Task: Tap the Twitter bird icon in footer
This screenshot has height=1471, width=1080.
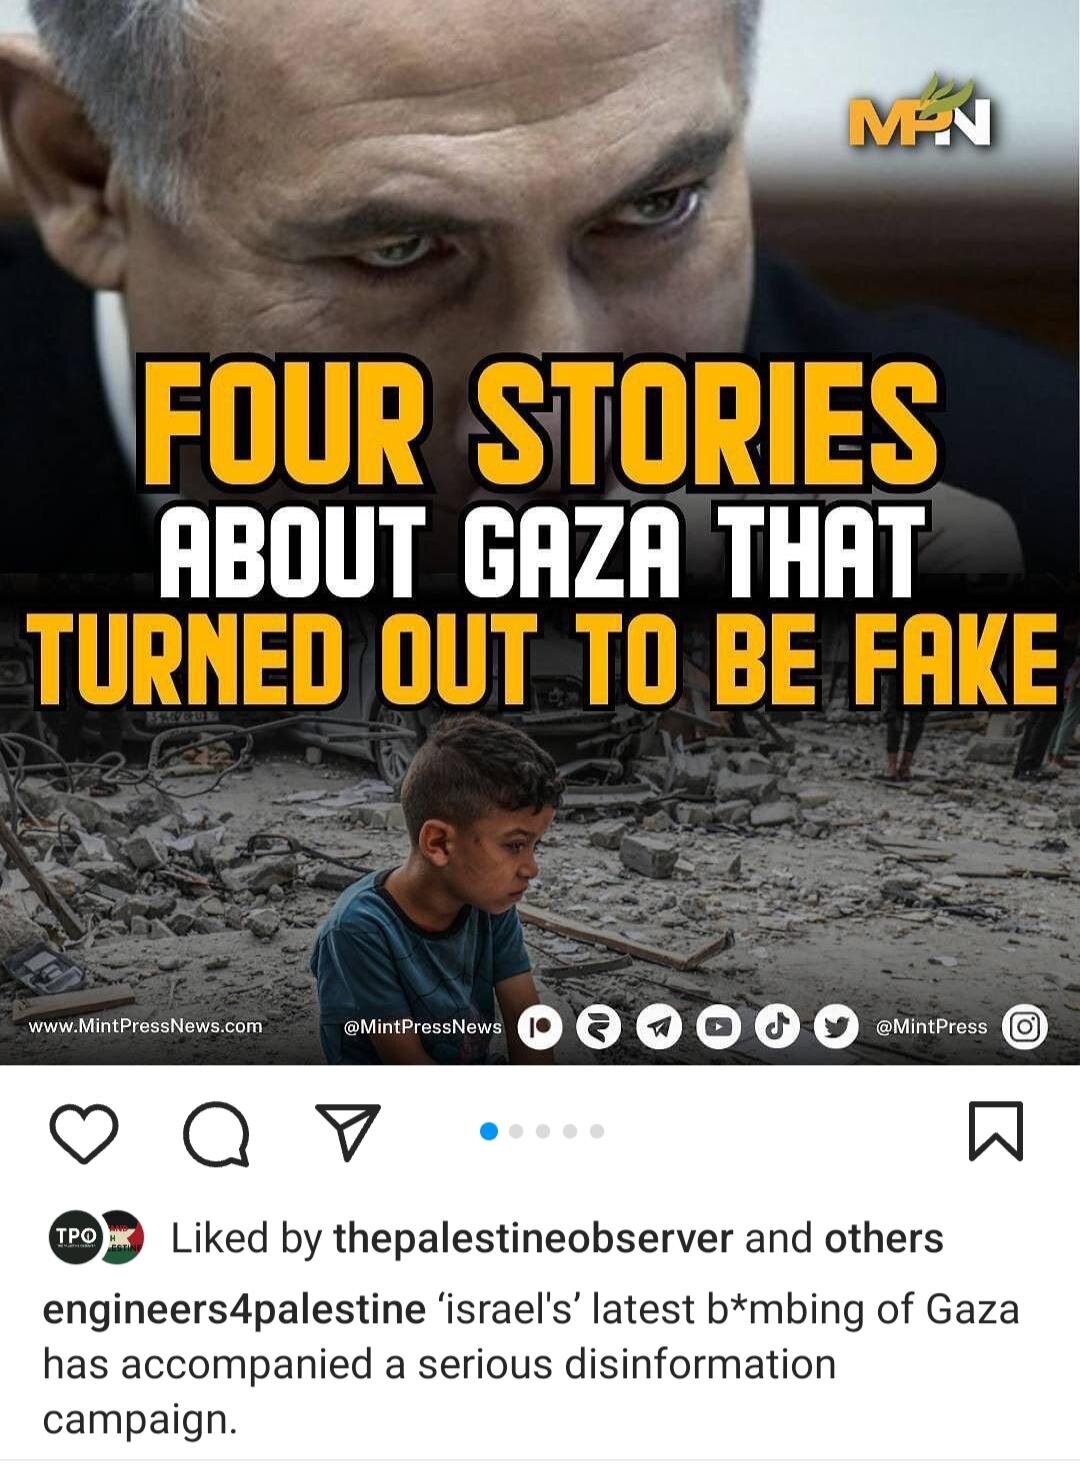Action: [835, 1027]
